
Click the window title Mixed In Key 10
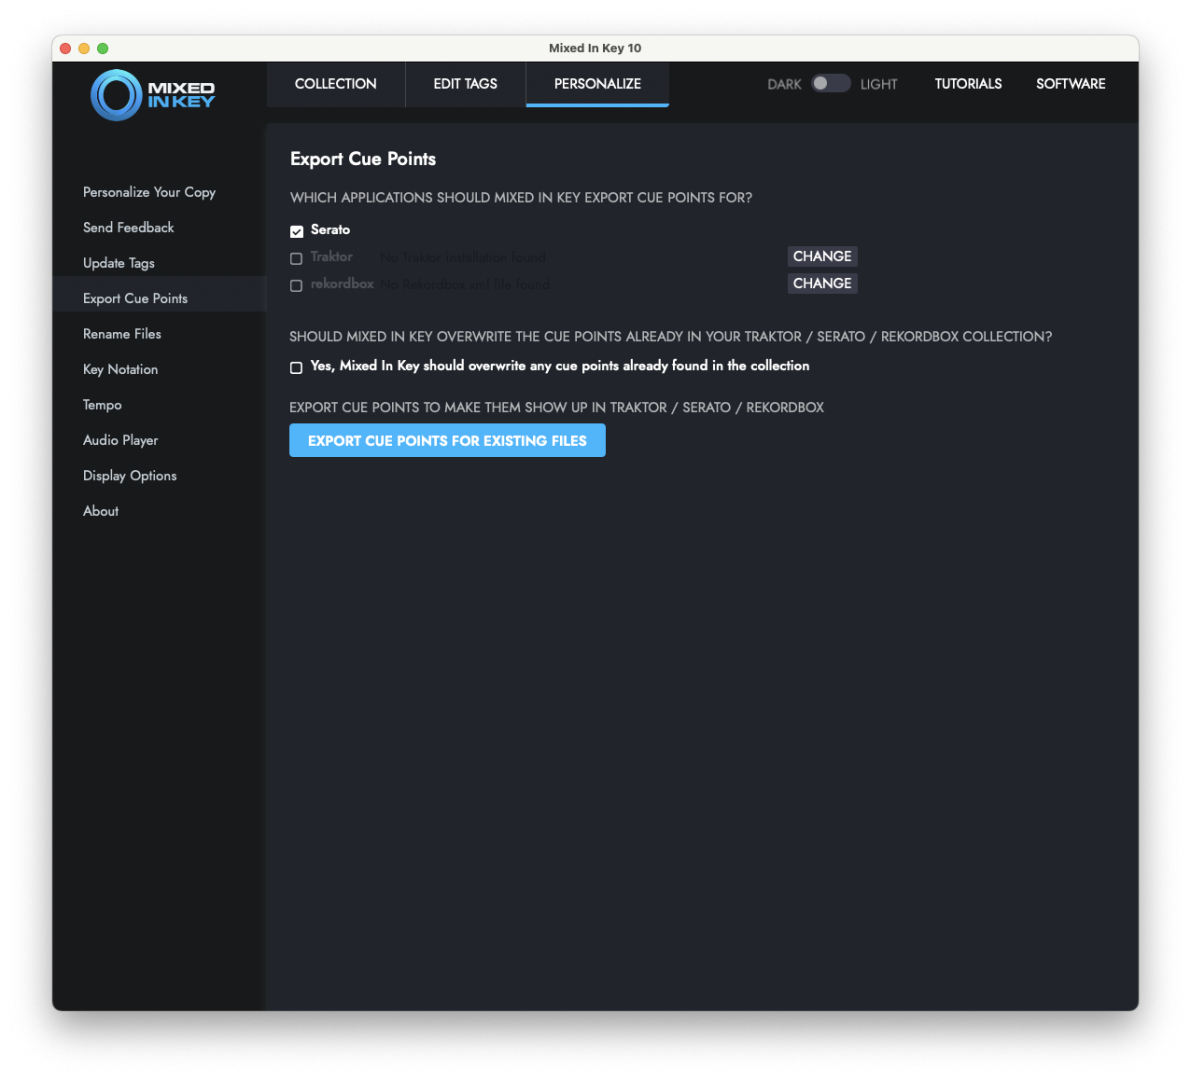tap(595, 48)
